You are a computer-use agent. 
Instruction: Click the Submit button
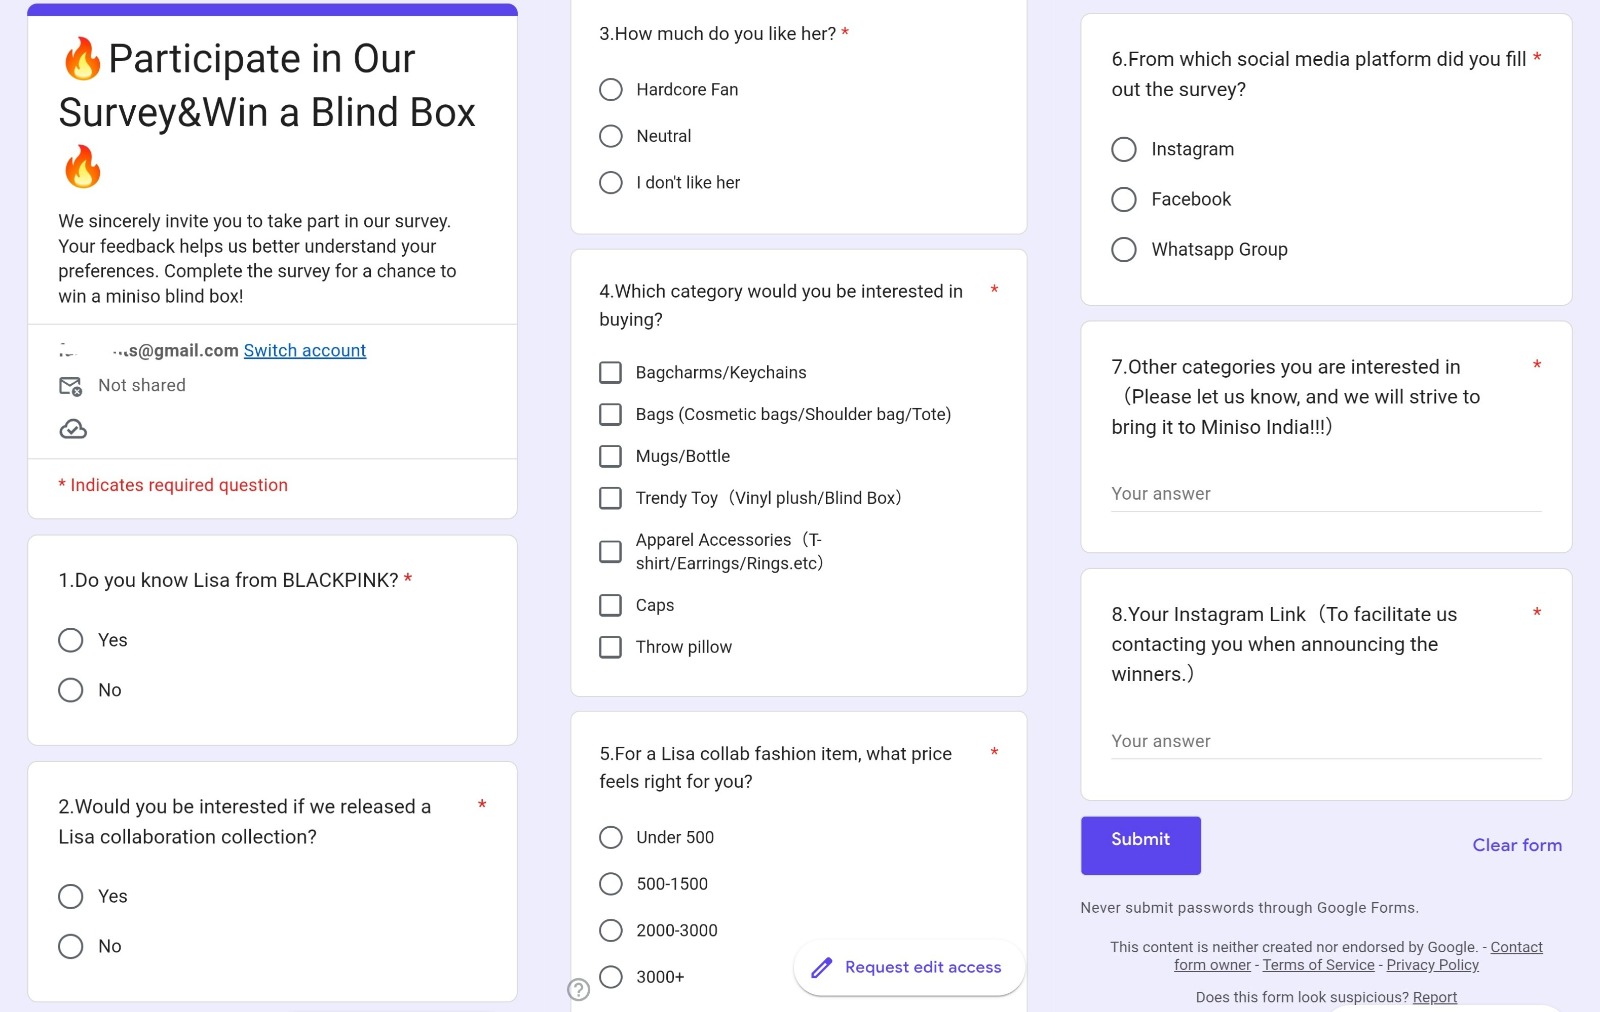coord(1141,846)
